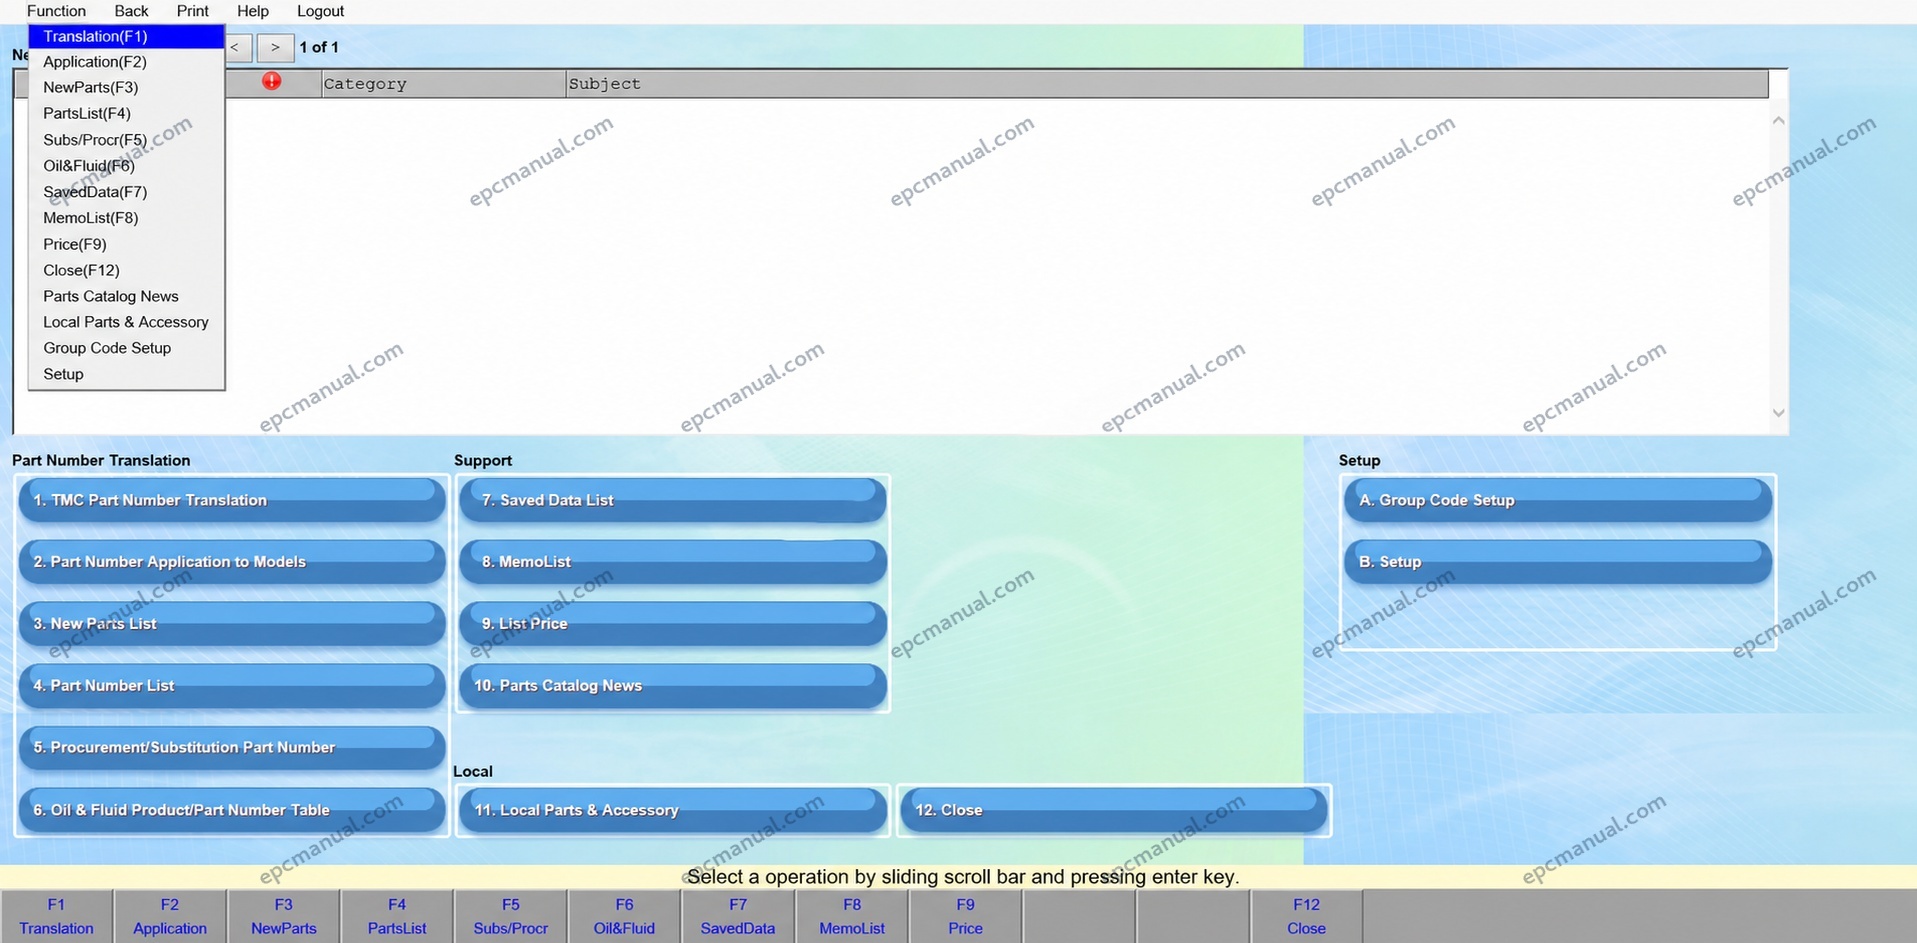This screenshot has width=1917, height=943.
Task: Click news list scrollbar down arrow
Action: (x=1778, y=412)
